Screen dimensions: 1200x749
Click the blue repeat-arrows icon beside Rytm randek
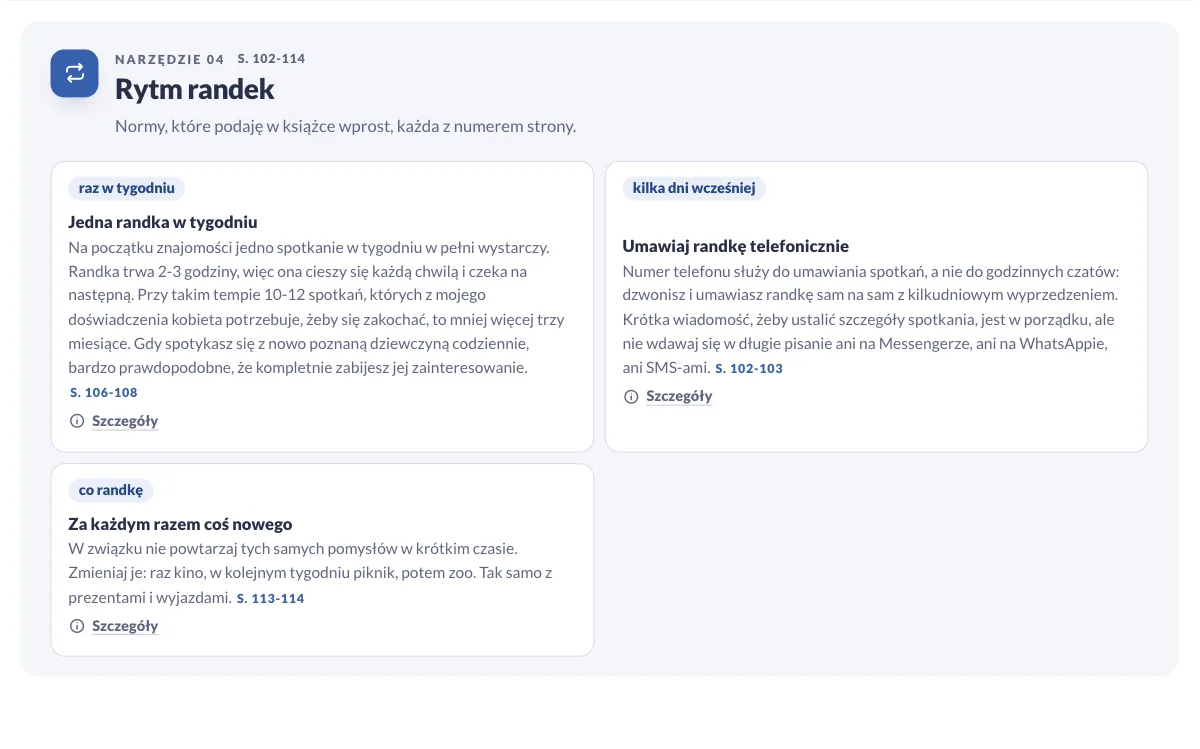point(75,73)
